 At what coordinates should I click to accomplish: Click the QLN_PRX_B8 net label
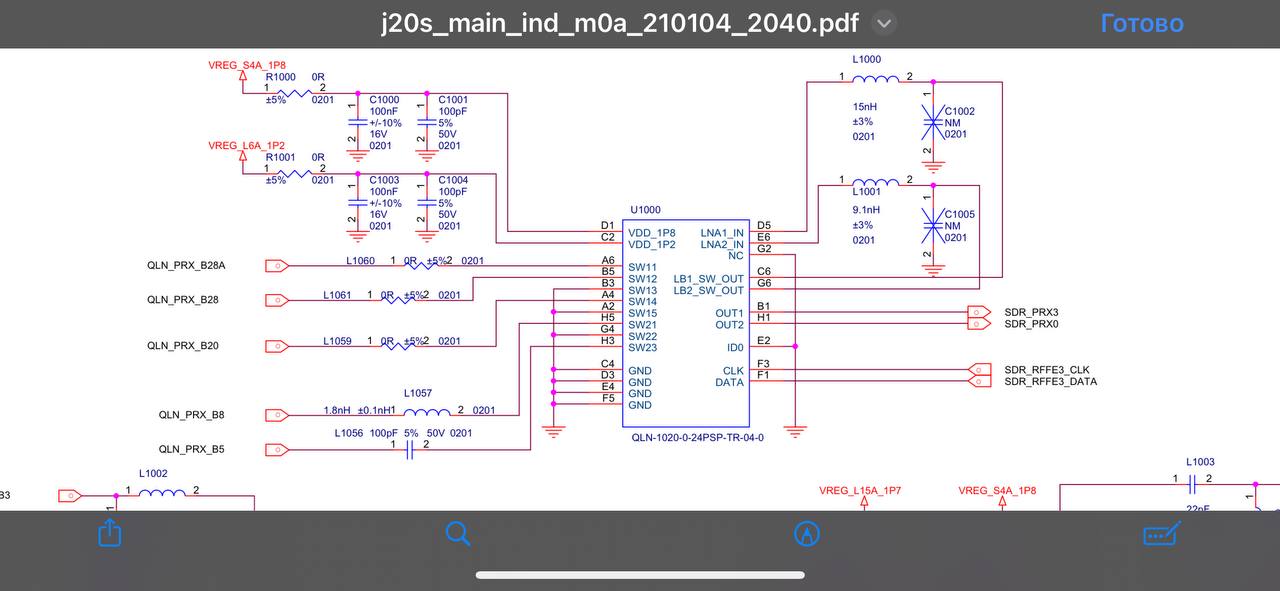click(x=191, y=415)
